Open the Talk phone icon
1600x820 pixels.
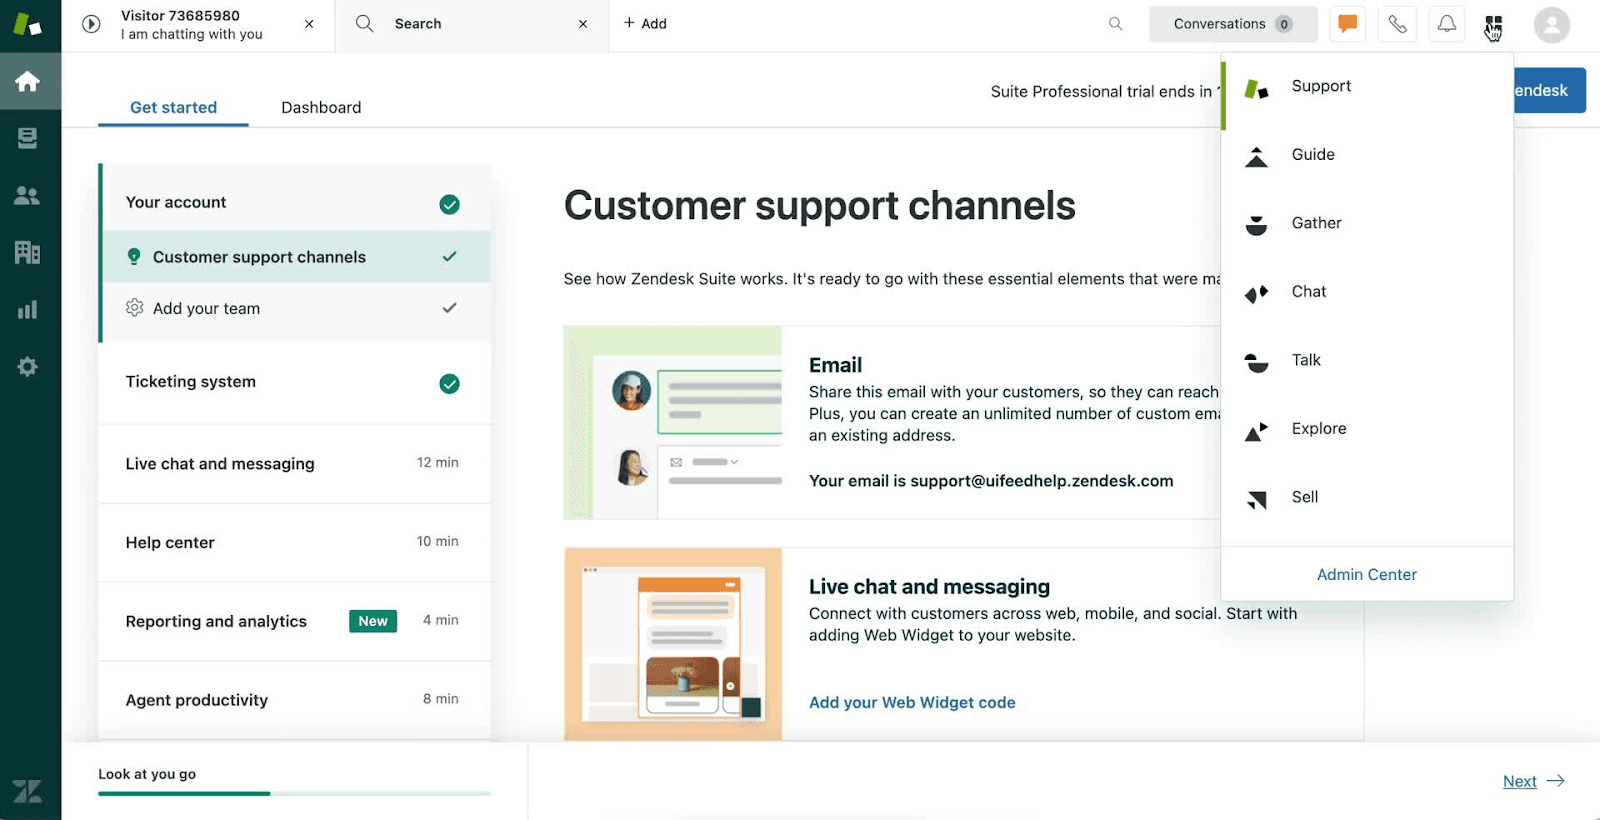coord(1397,24)
